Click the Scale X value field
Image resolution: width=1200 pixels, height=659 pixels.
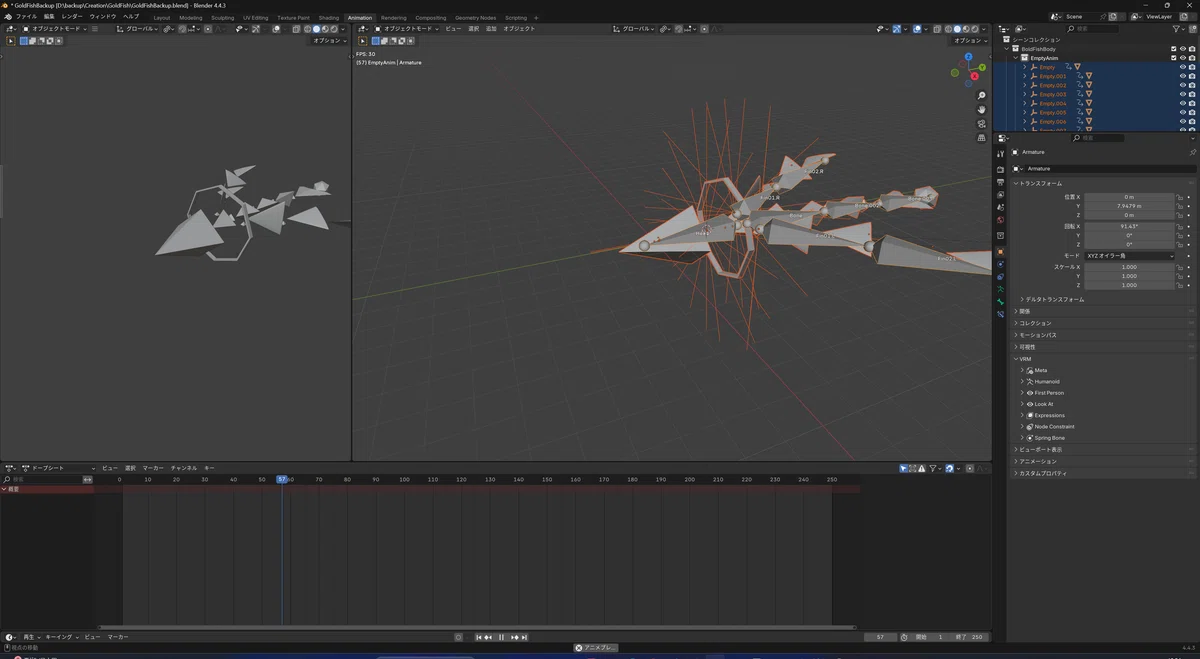[1129, 267]
